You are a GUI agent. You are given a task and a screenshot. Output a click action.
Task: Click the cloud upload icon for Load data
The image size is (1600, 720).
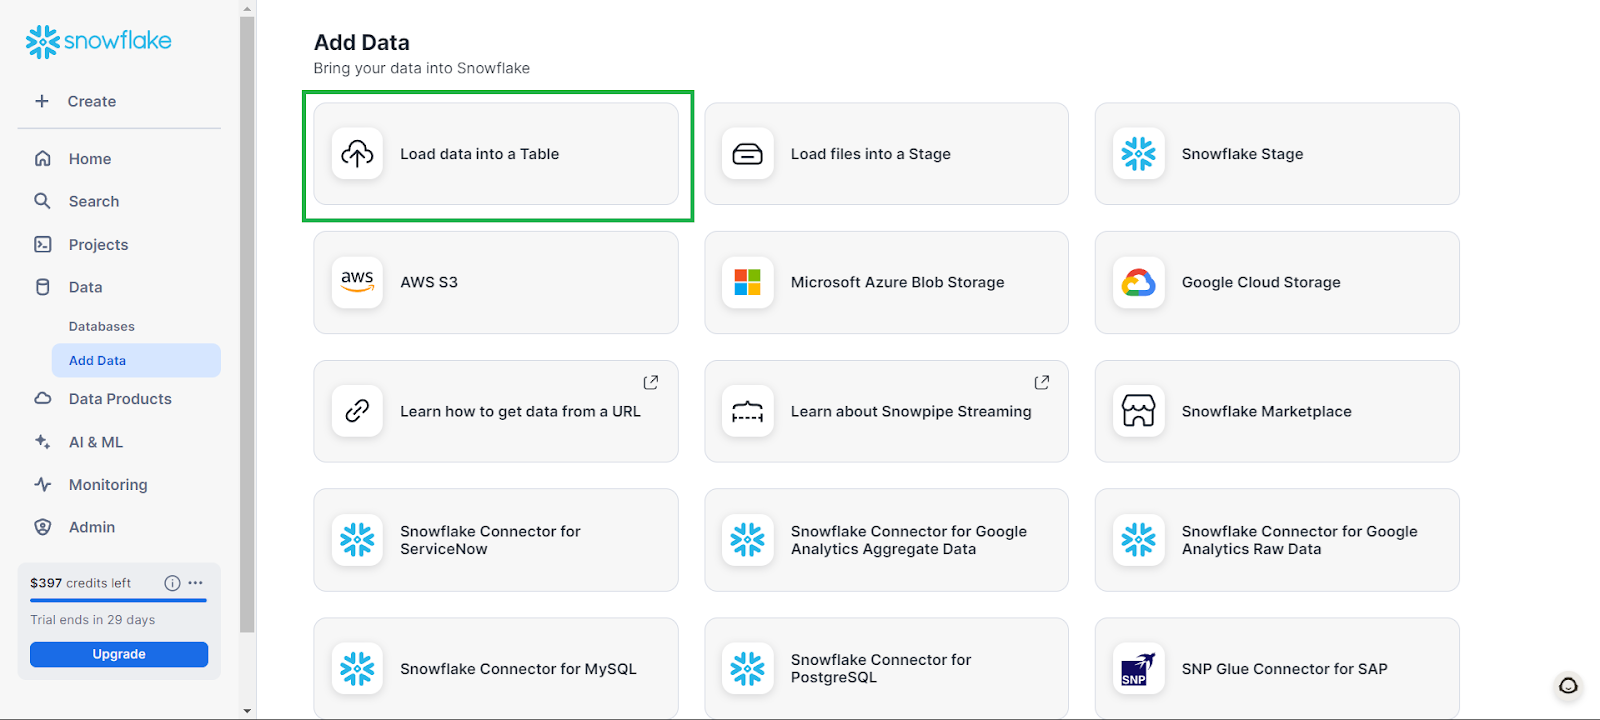[357, 154]
